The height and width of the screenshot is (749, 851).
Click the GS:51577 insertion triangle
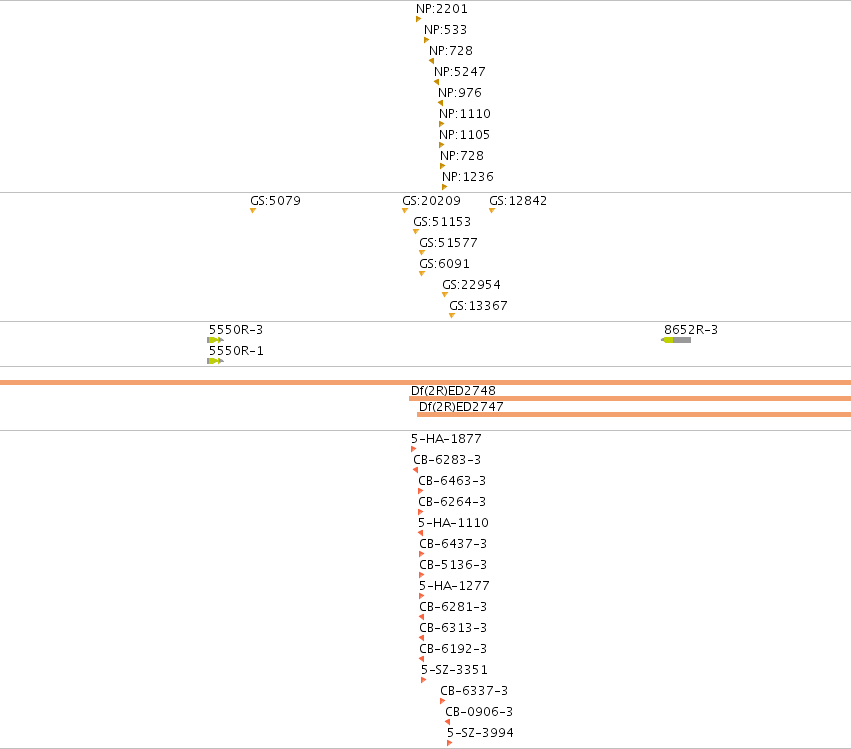[x=422, y=252]
